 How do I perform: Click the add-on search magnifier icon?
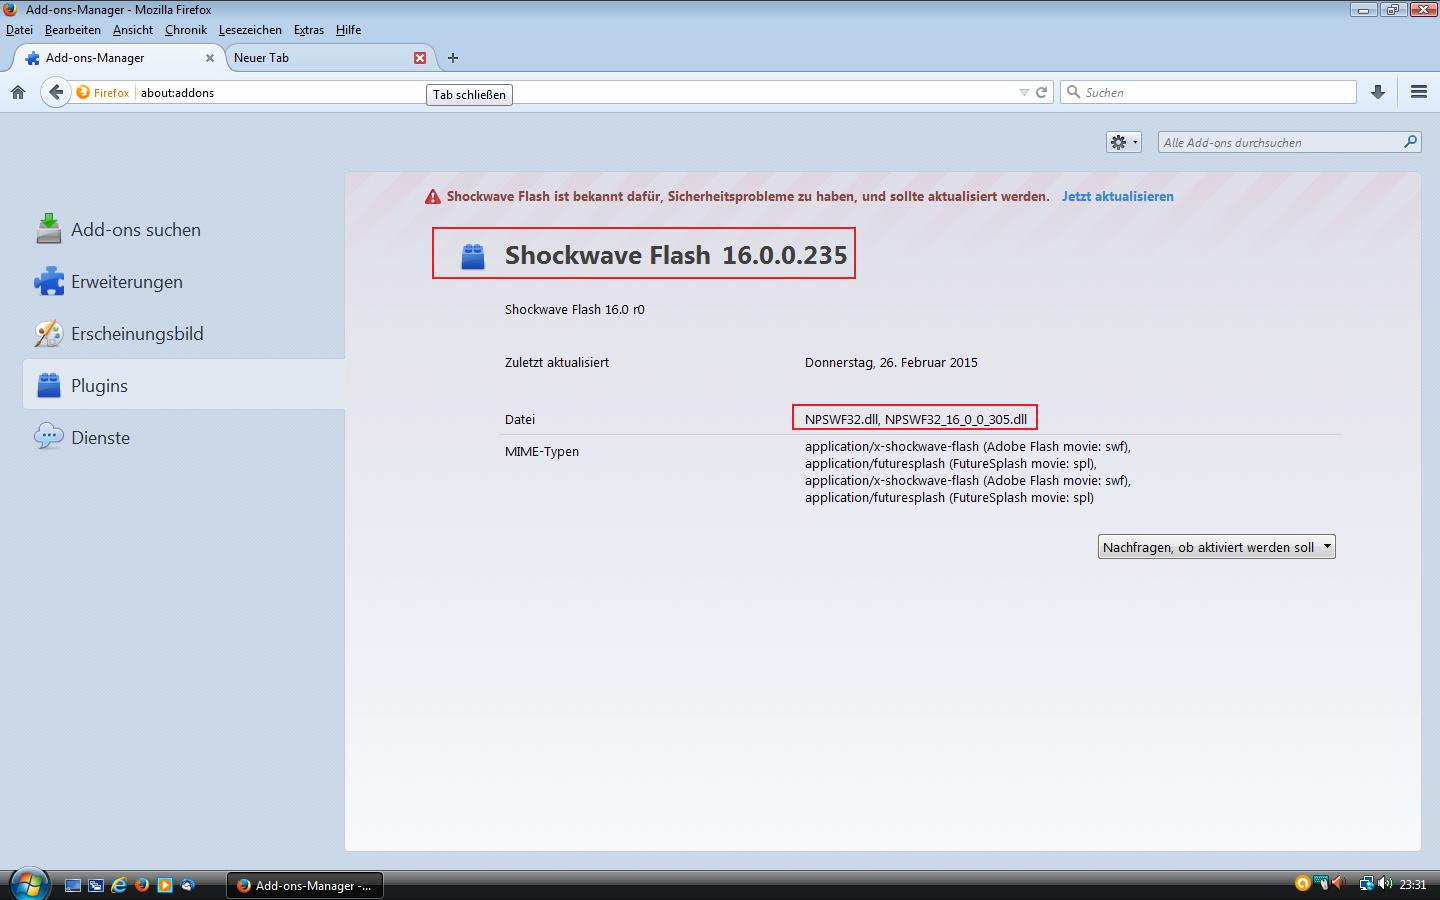coord(1410,142)
